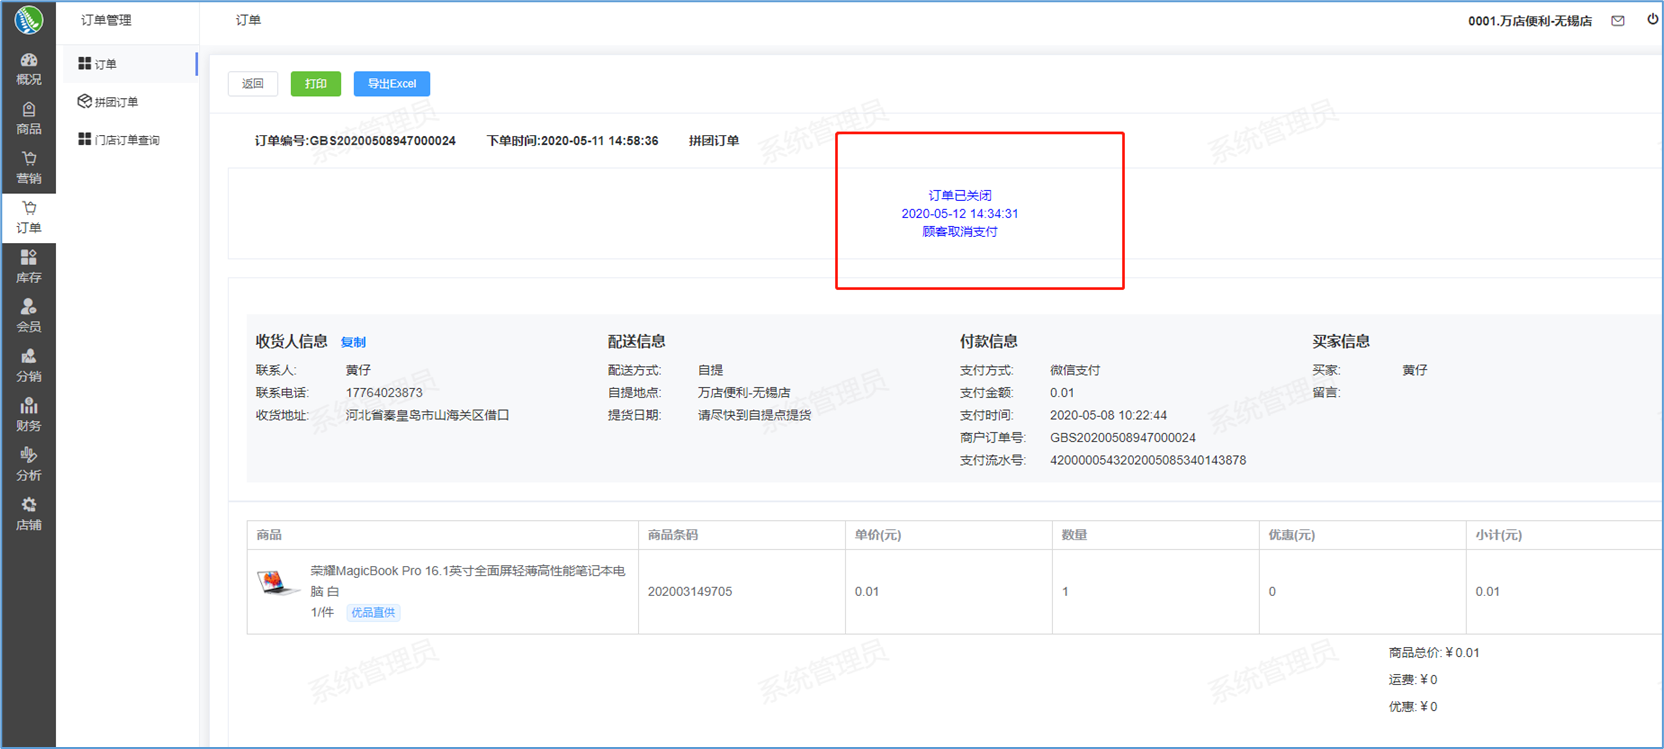Open the 库存 inventory section
Image resolution: width=1664 pixels, height=749 pixels.
(28, 267)
